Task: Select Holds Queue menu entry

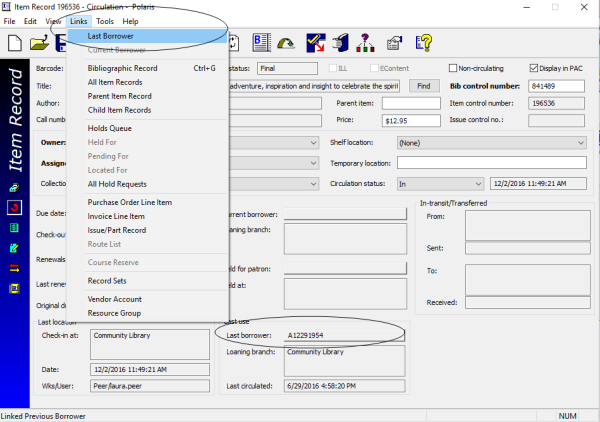Action: [x=148, y=128]
